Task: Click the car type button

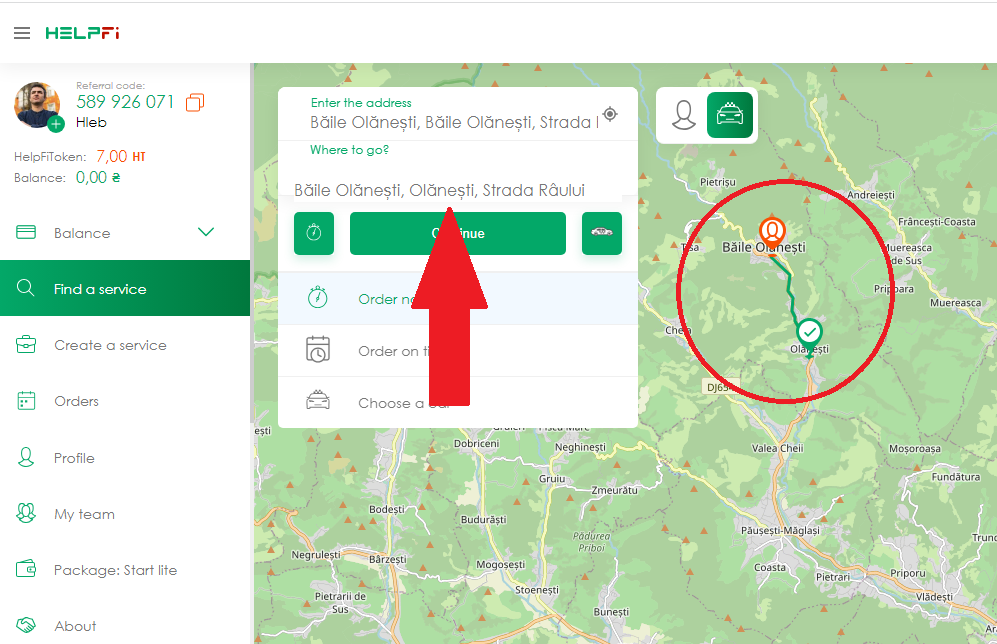Action: [601, 233]
